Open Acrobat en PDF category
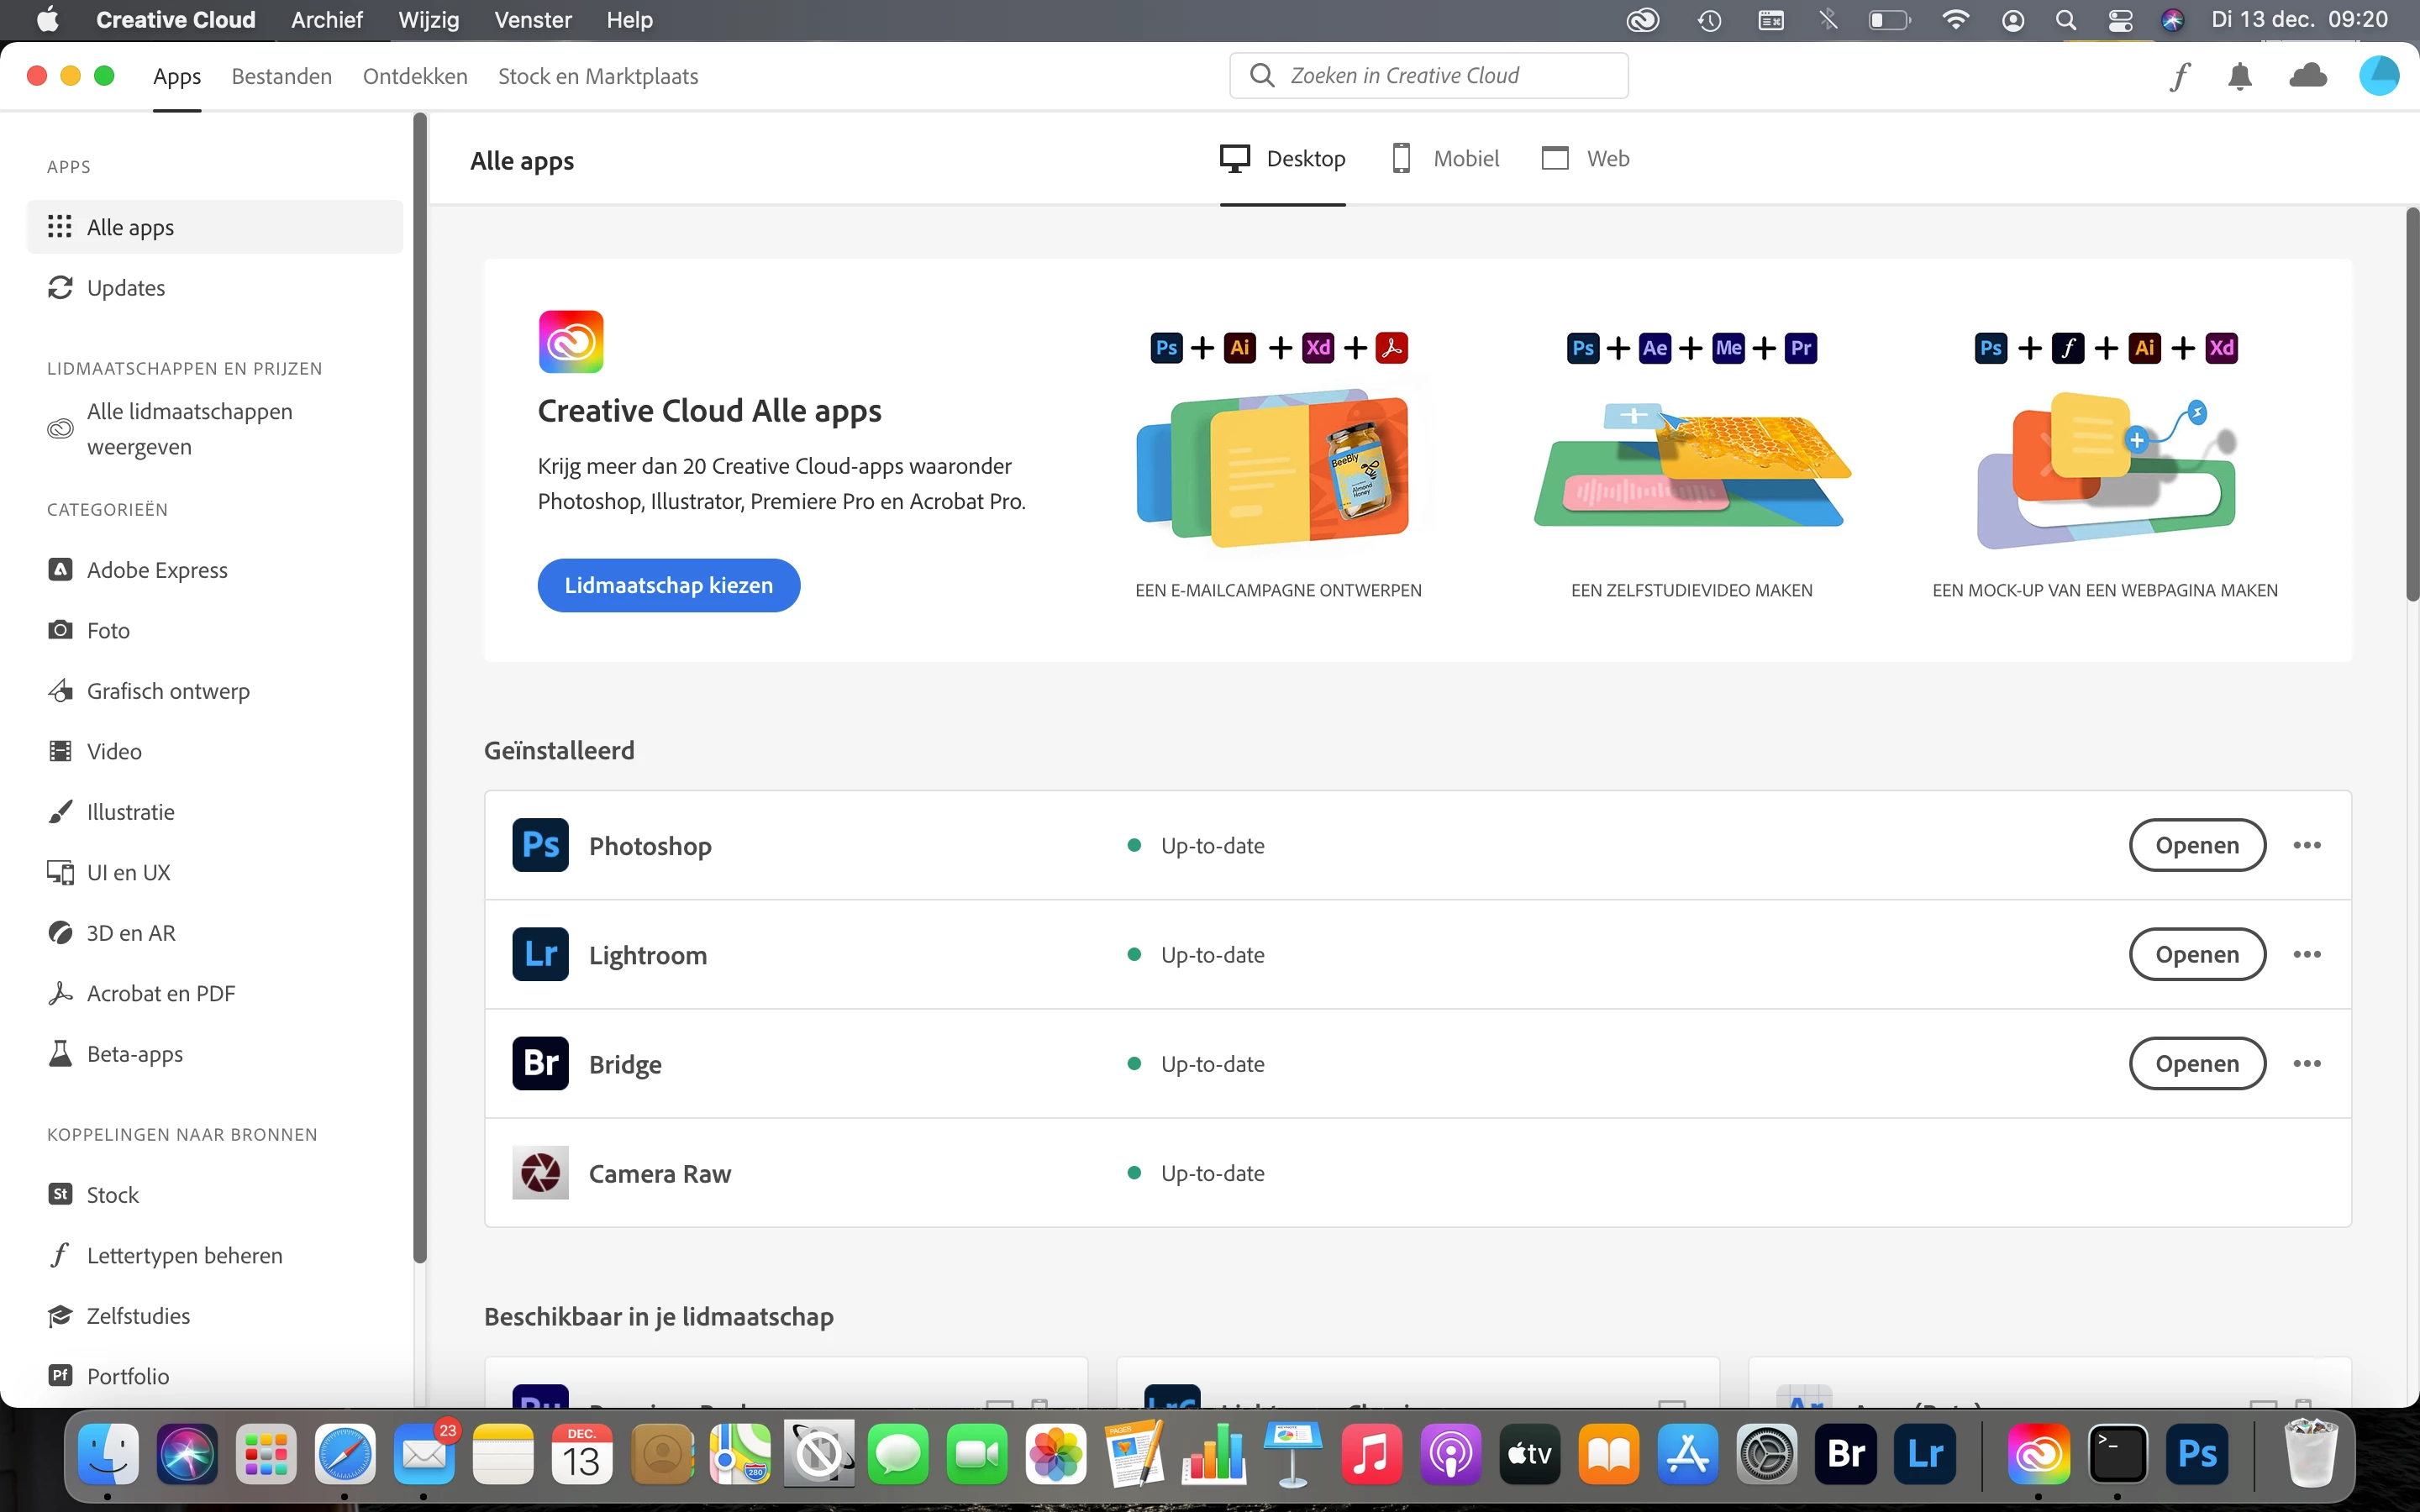Image resolution: width=2420 pixels, height=1512 pixels. [160, 993]
